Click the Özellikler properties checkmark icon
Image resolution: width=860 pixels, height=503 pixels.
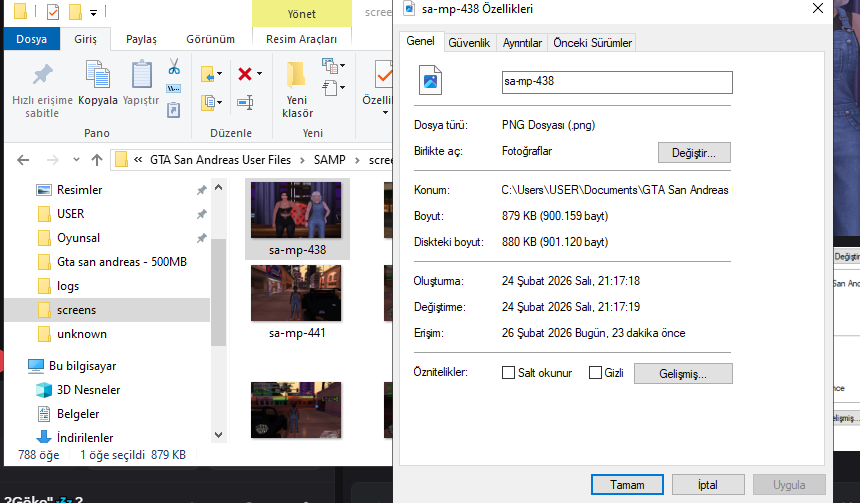pyautogui.click(x=383, y=75)
